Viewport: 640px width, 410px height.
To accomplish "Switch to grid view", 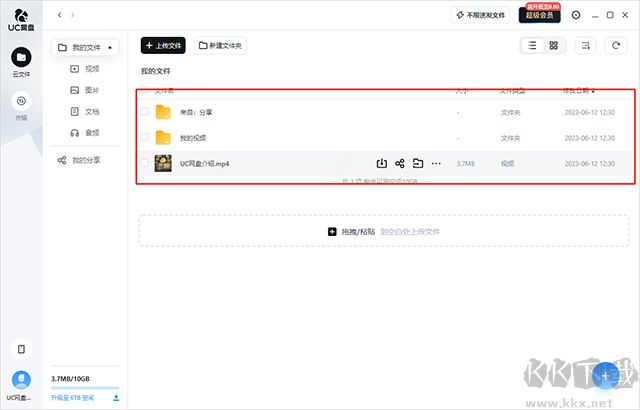I will 553,45.
